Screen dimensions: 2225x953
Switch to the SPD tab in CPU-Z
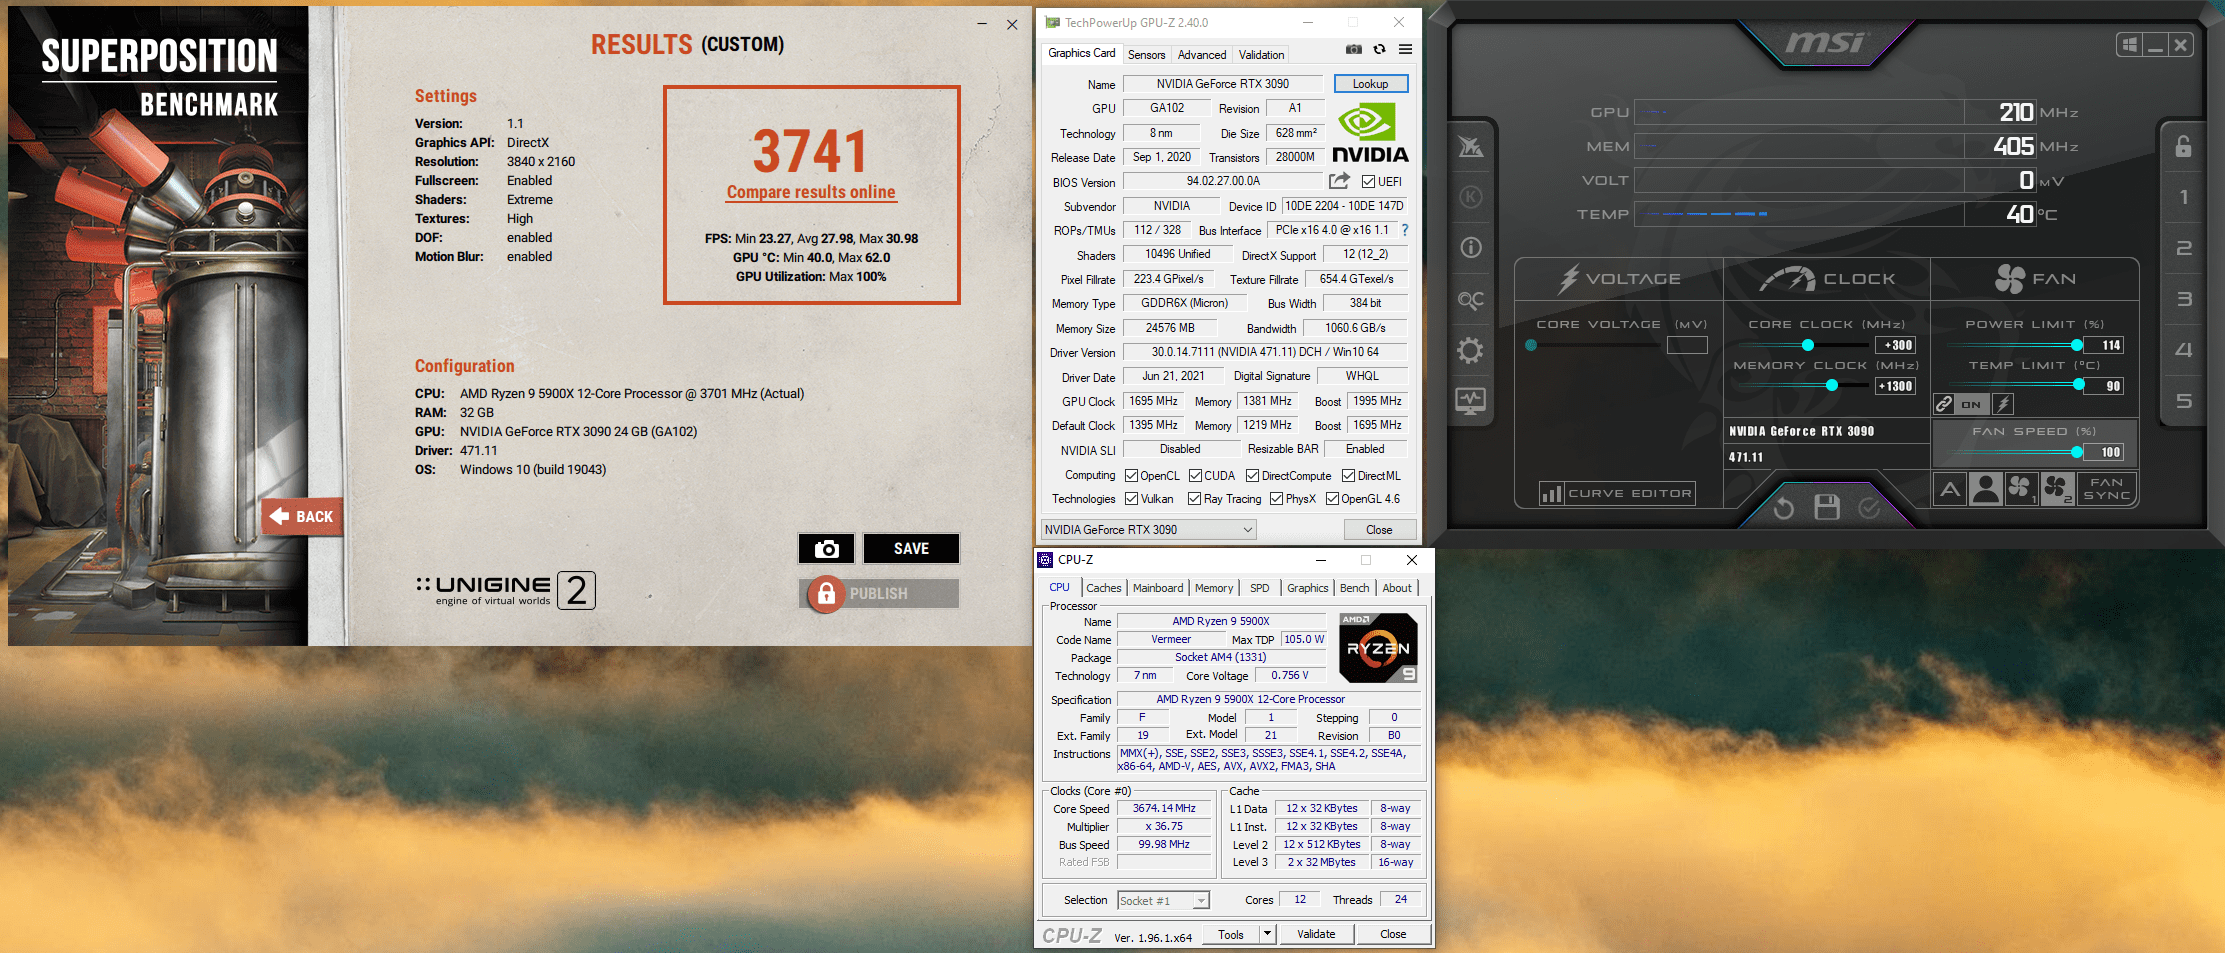click(1260, 588)
